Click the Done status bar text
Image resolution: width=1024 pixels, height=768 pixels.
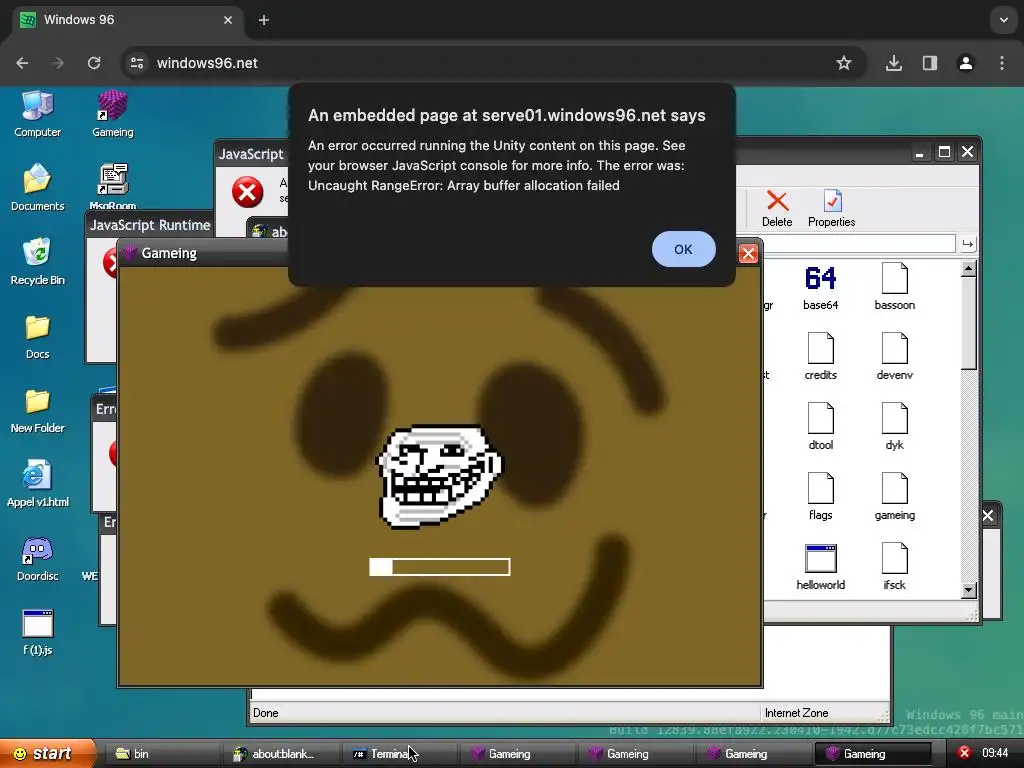[266, 712]
